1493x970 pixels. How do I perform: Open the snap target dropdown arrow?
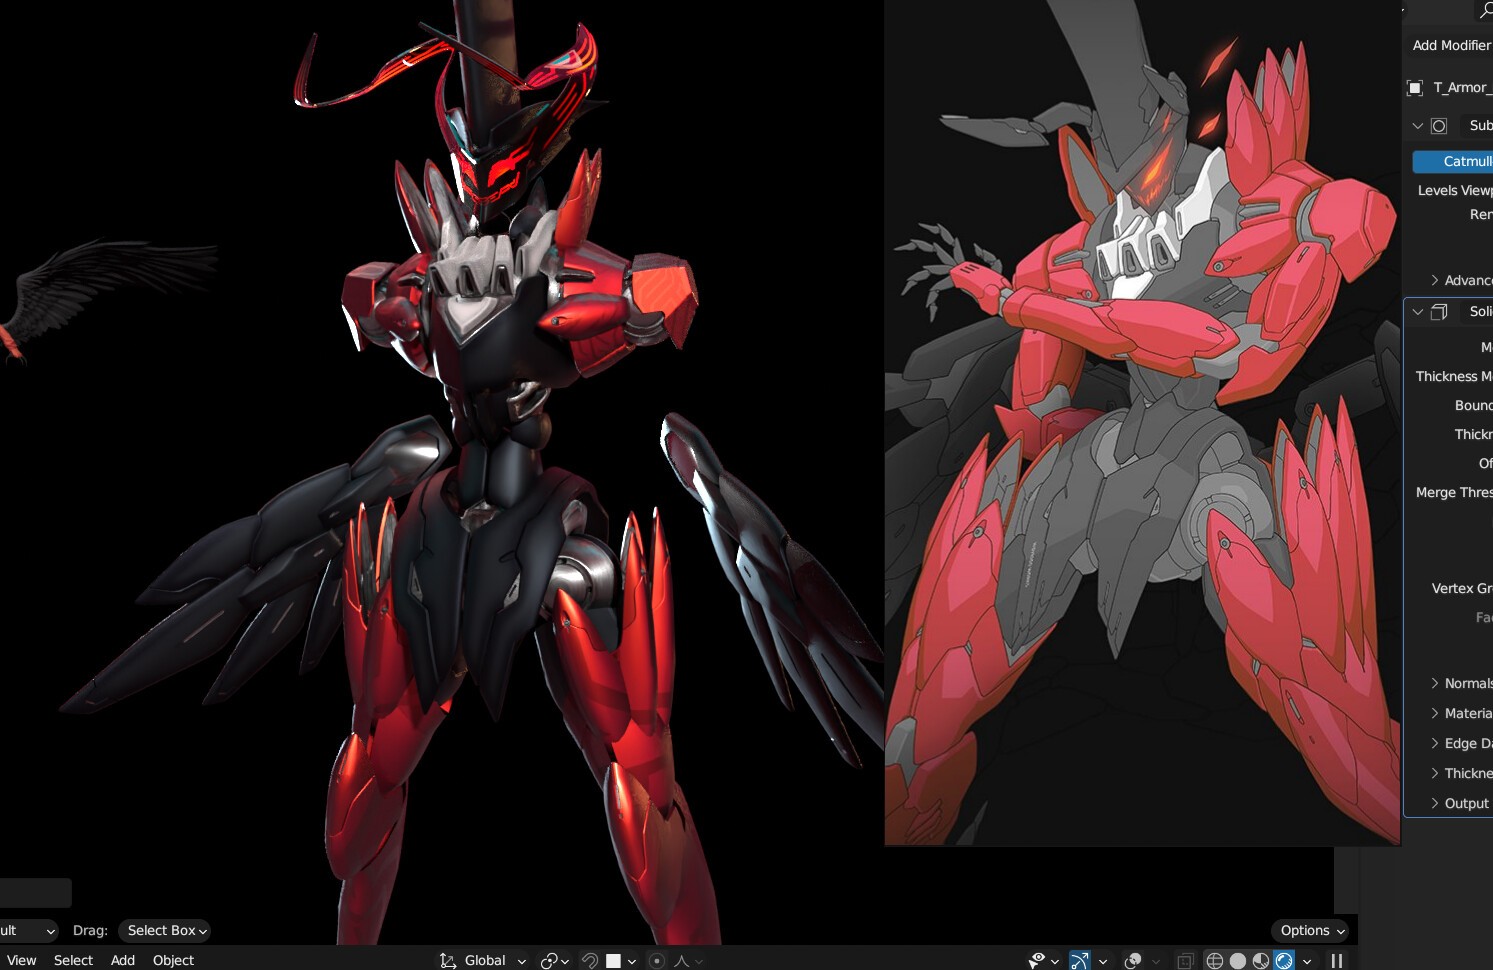632,961
